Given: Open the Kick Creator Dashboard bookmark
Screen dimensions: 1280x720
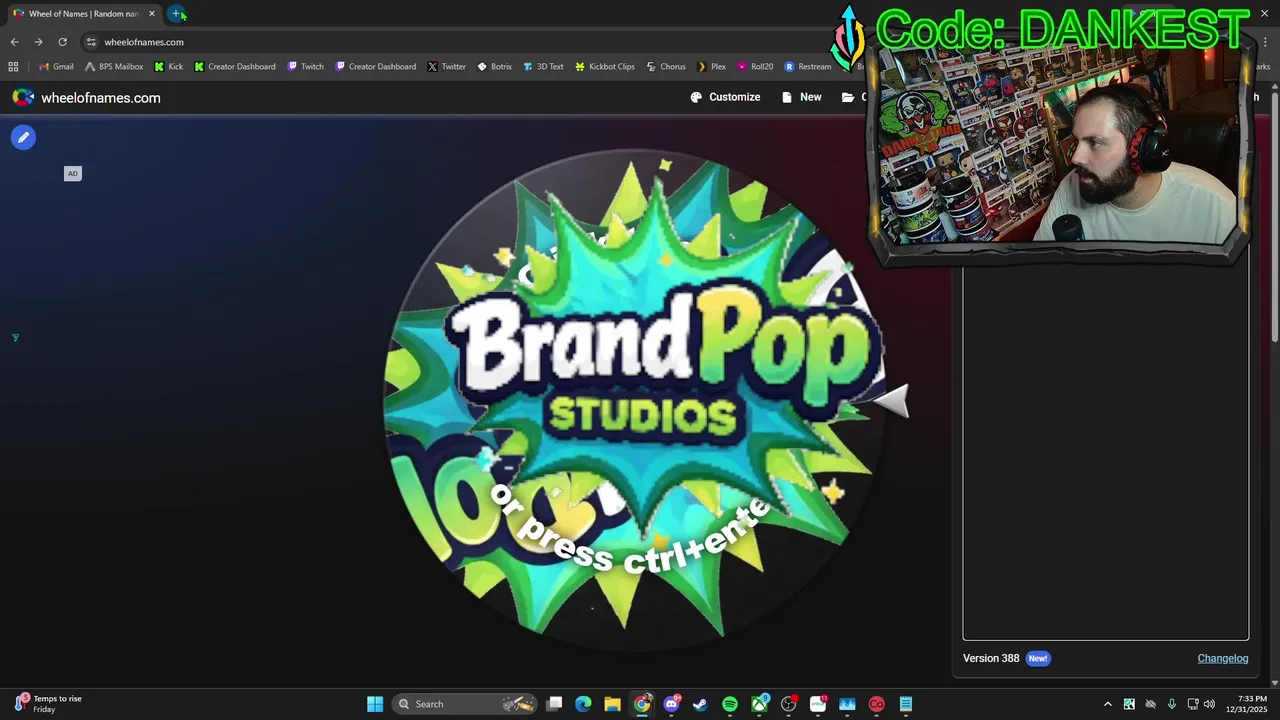Looking at the screenshot, I should (234, 67).
